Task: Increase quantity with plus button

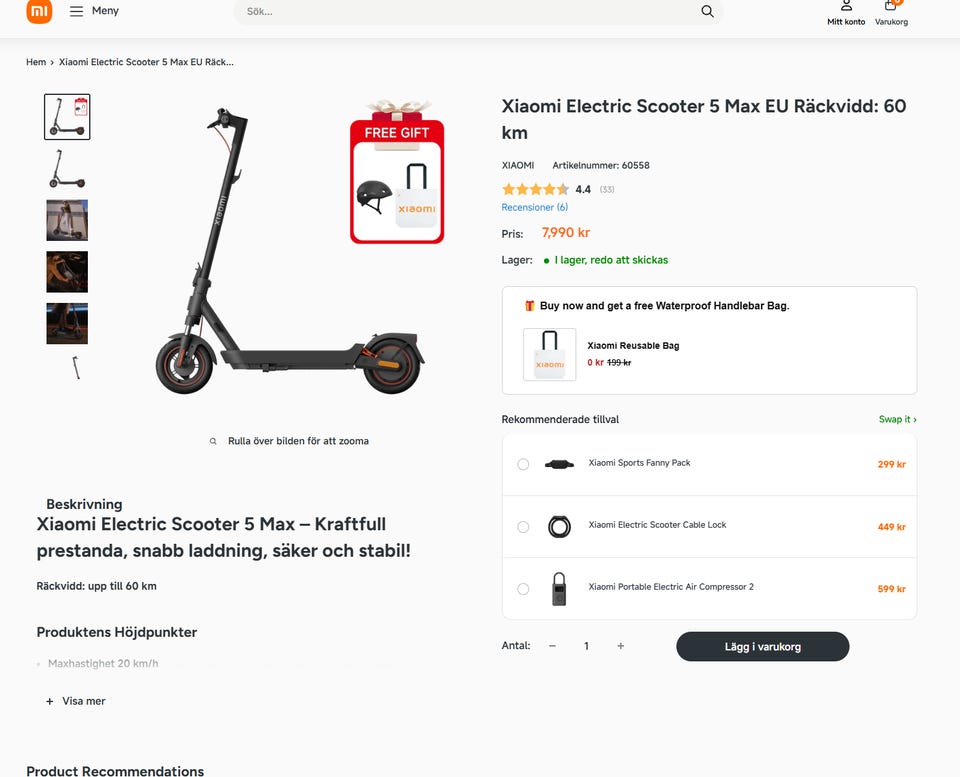Action: (620, 646)
